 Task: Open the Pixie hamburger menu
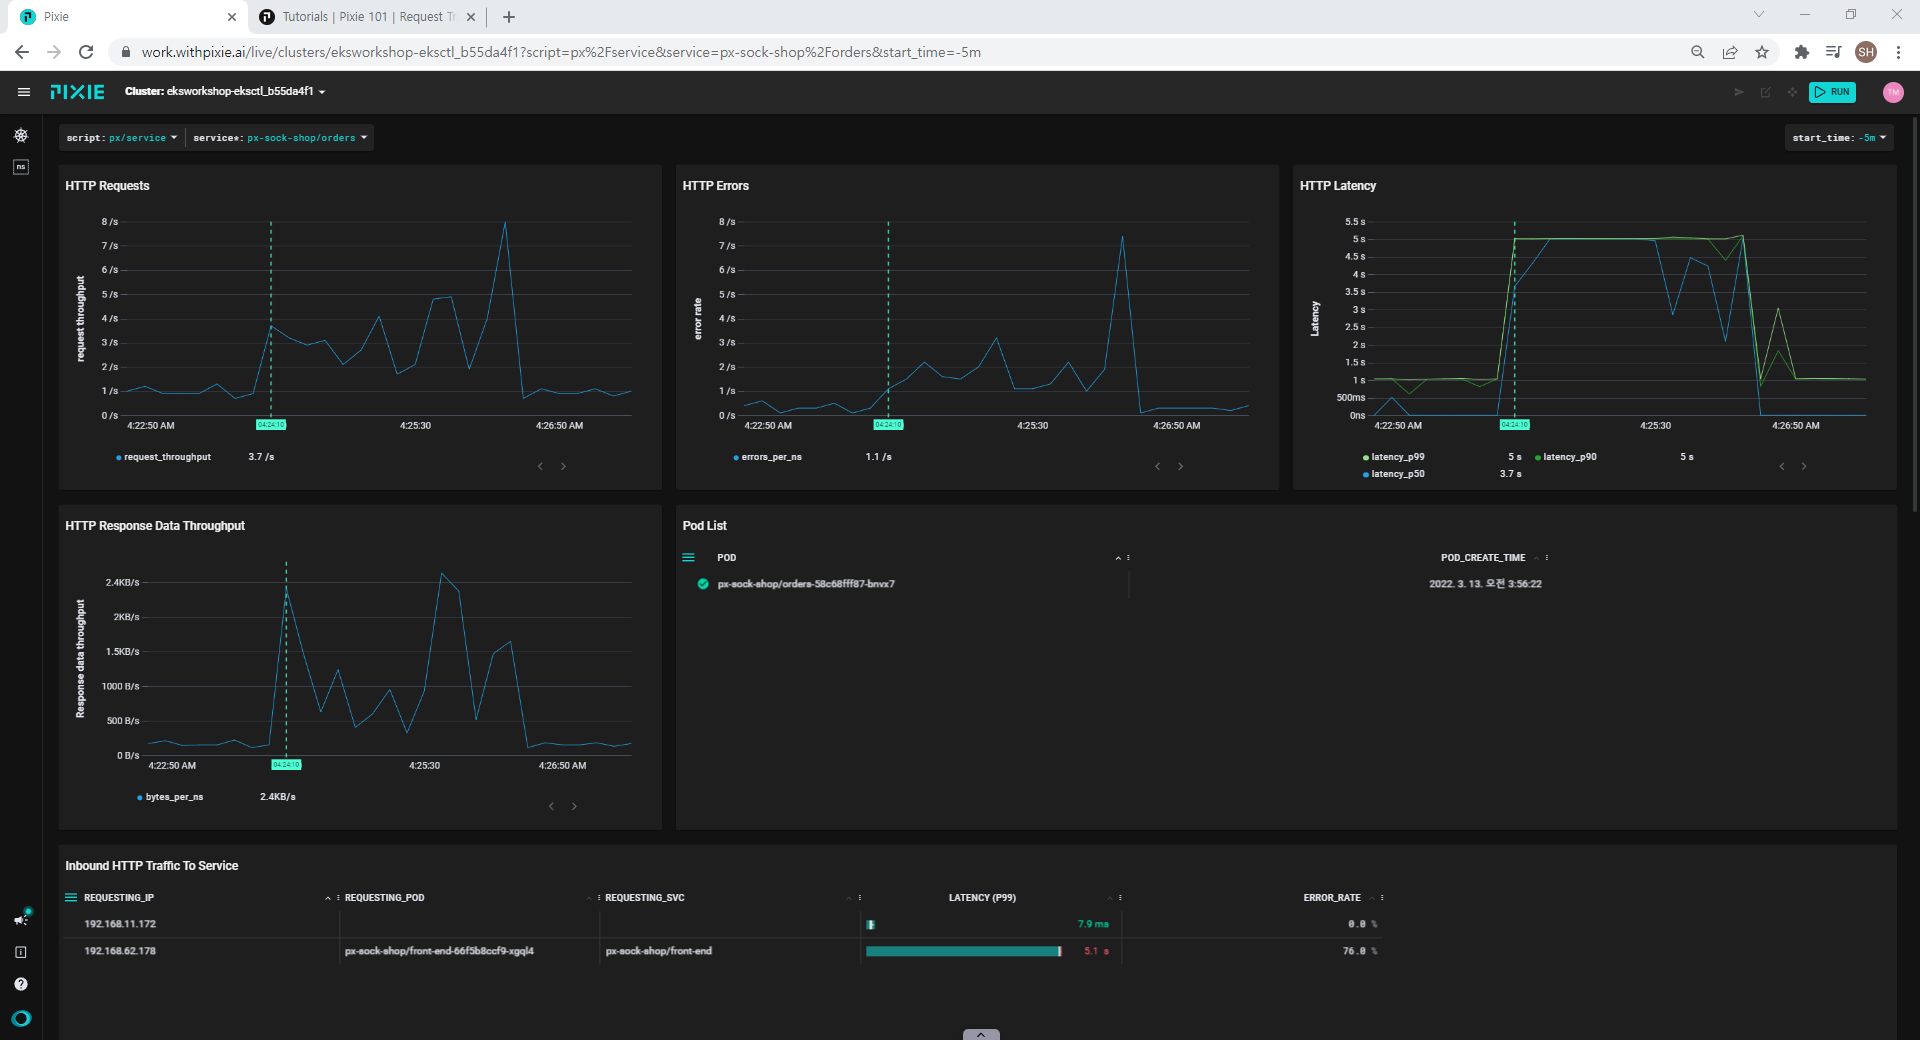point(23,92)
